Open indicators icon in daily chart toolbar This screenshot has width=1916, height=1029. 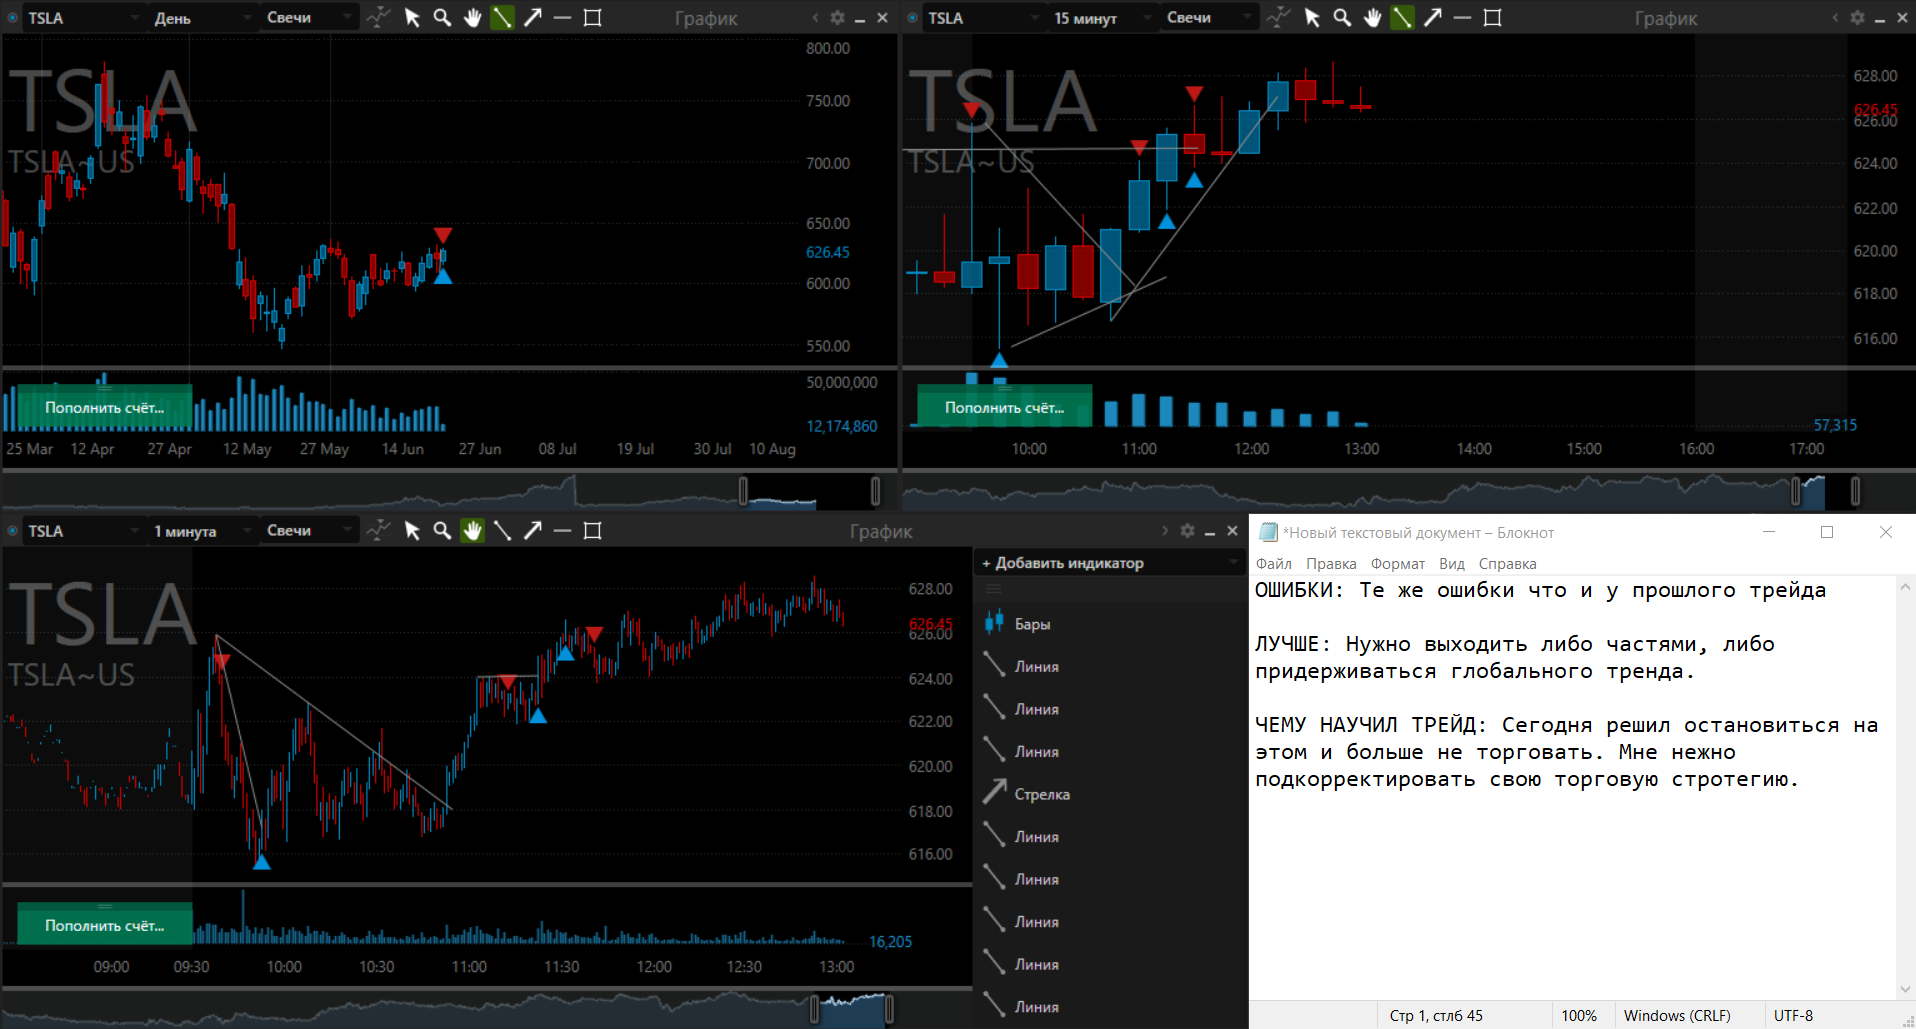(378, 17)
